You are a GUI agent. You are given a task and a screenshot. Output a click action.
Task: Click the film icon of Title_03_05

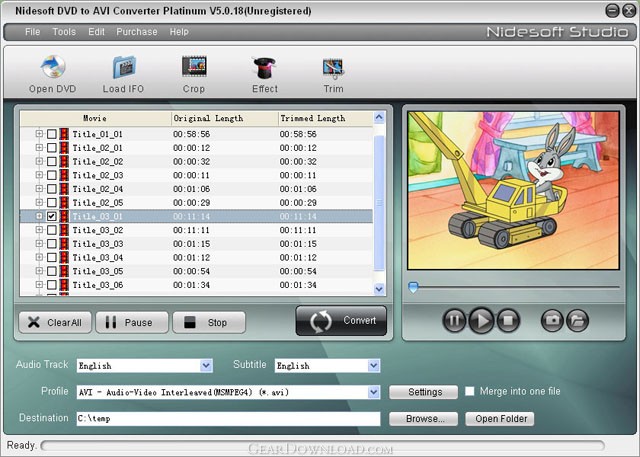pos(64,271)
